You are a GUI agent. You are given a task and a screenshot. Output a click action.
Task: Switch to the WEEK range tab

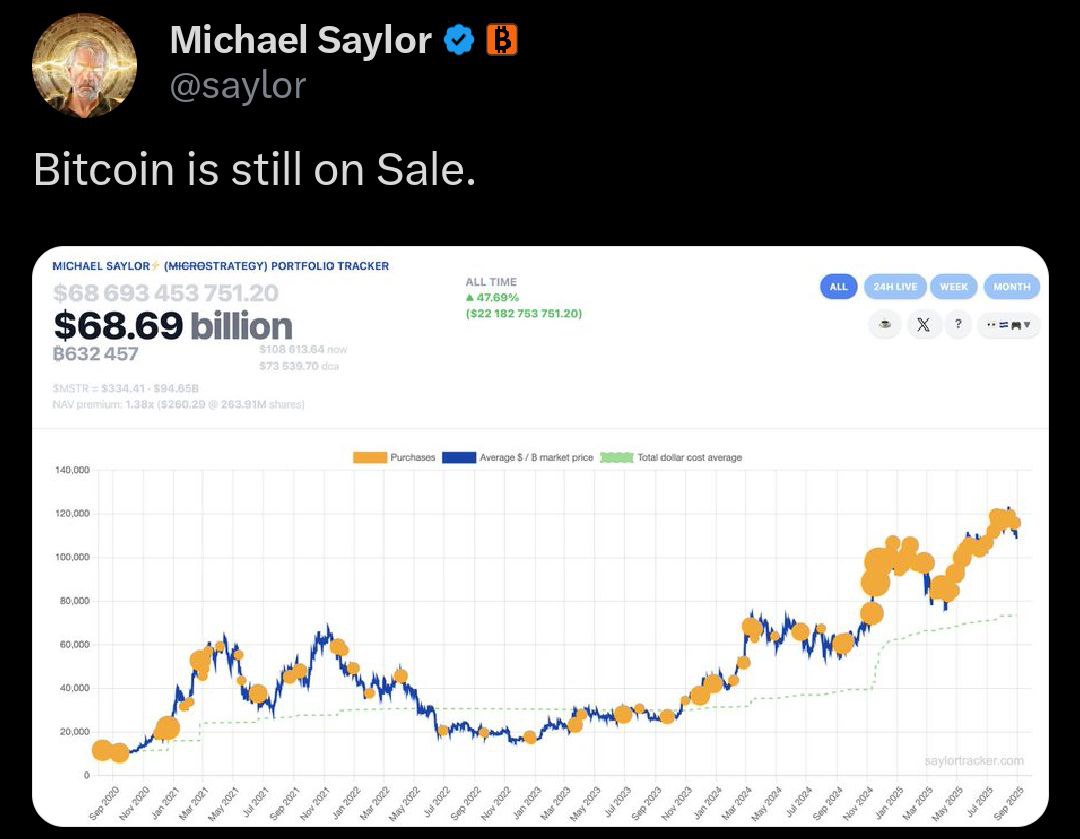[953, 287]
